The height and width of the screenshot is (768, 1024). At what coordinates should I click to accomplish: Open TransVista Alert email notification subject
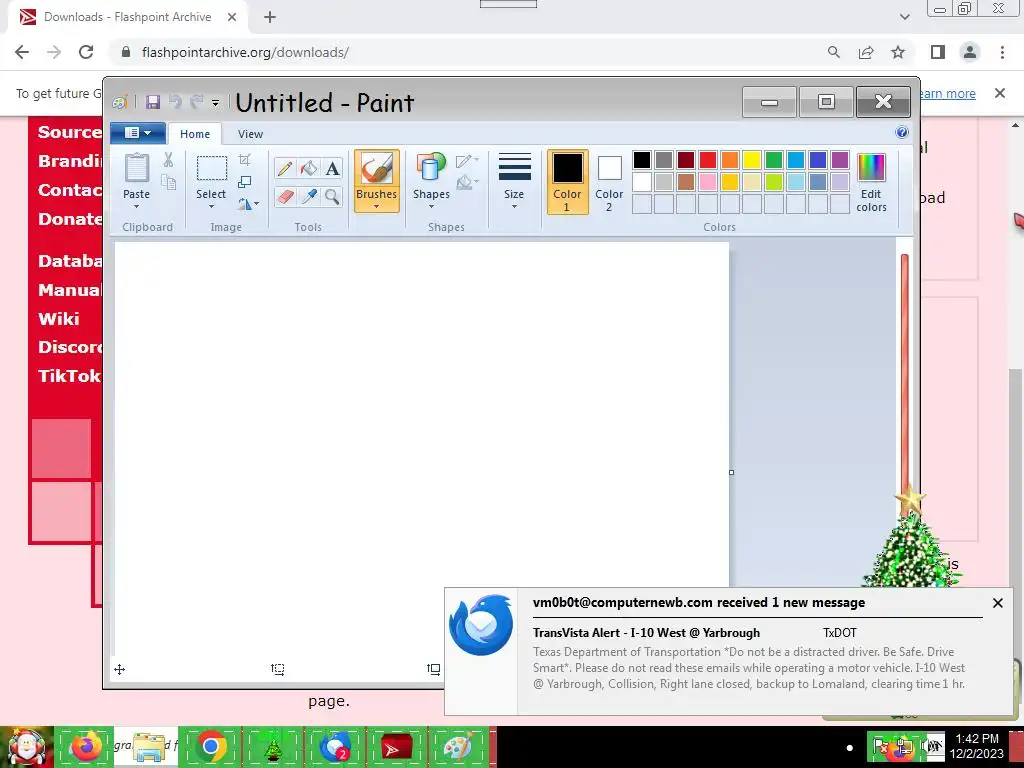[647, 633]
